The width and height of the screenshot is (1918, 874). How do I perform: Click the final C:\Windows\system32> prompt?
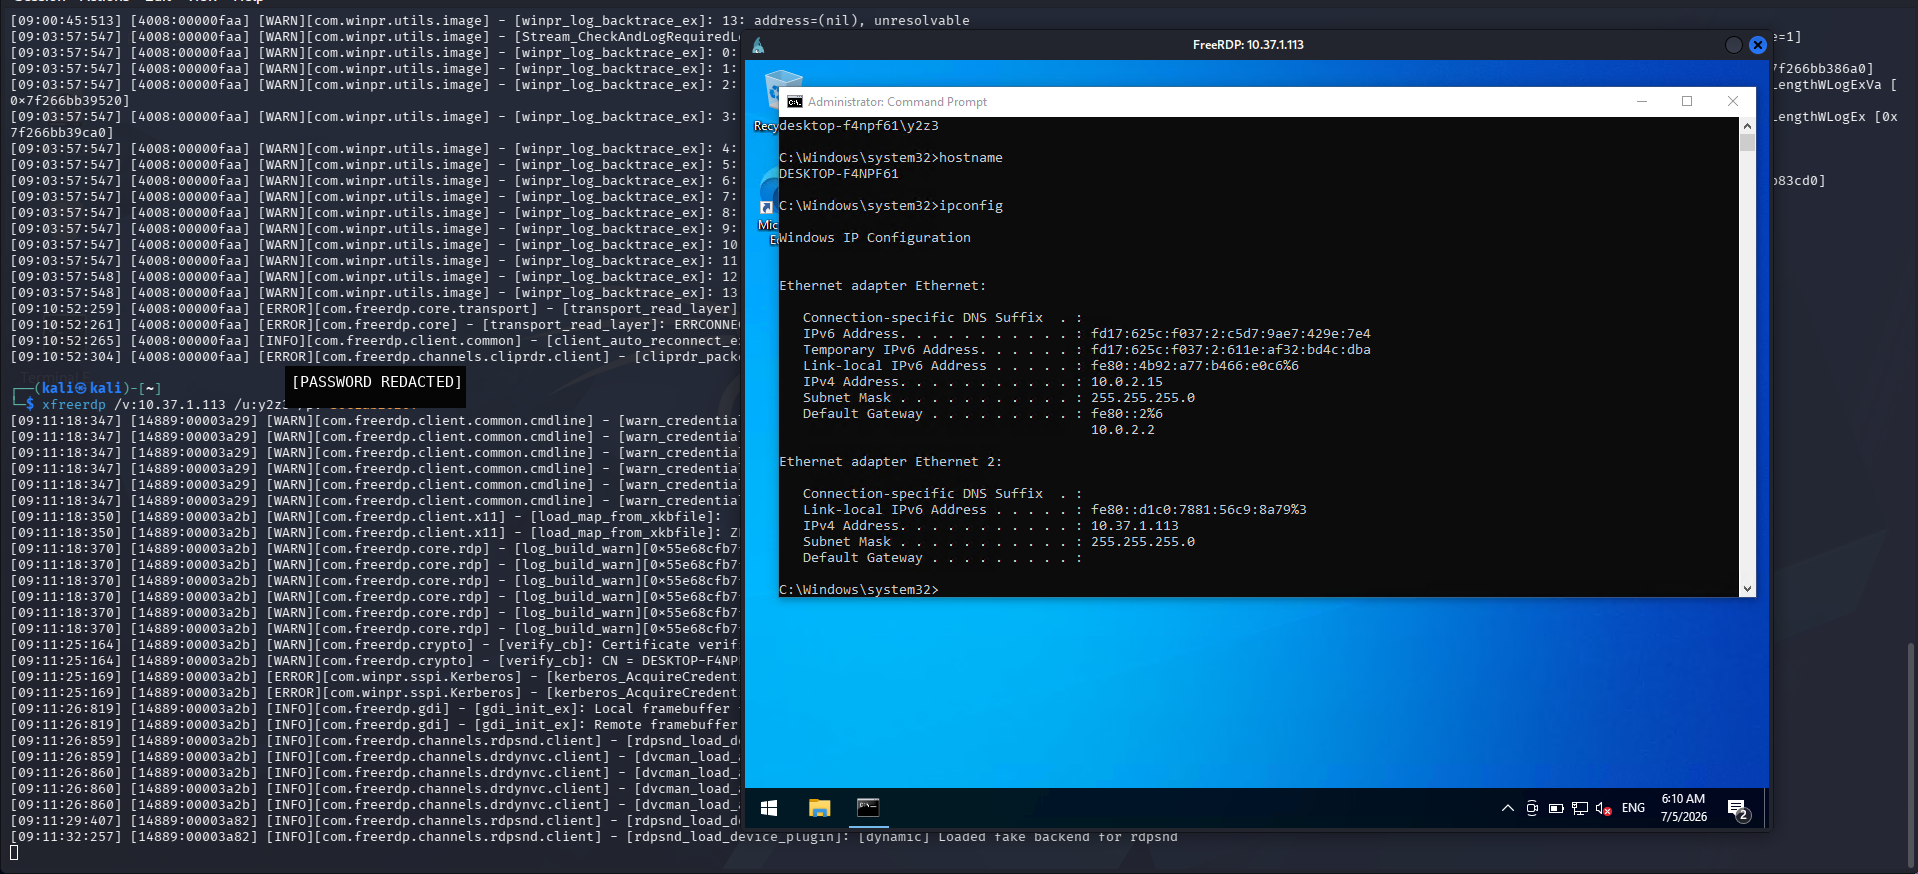click(858, 590)
